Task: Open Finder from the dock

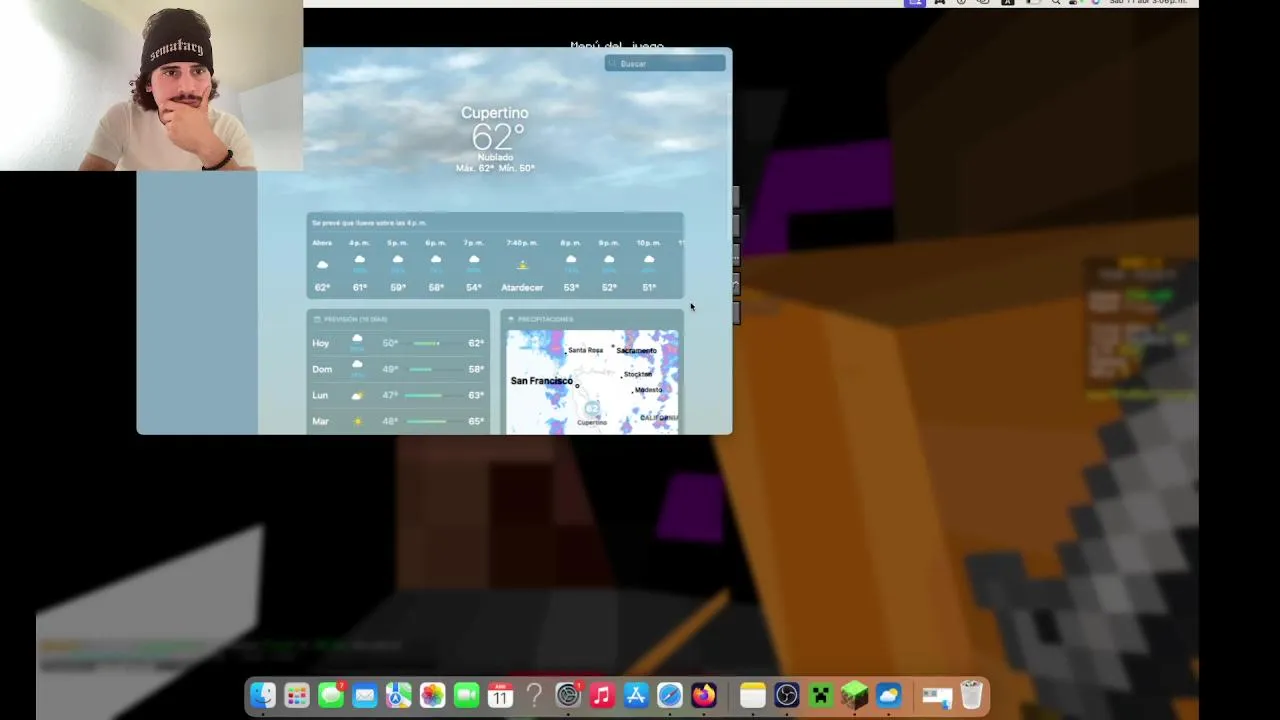Action: (263, 695)
